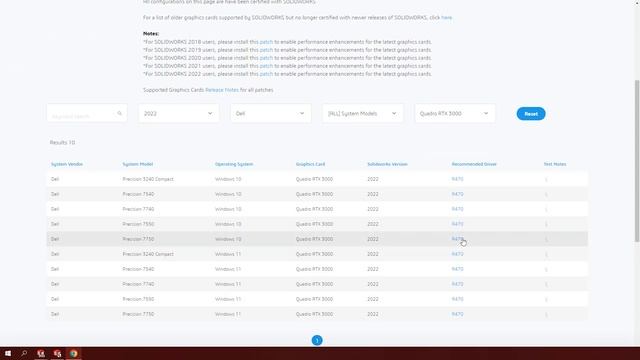
Task: Open R470 driver for Precision 7550 Windows 11
Action: pyautogui.click(x=457, y=299)
